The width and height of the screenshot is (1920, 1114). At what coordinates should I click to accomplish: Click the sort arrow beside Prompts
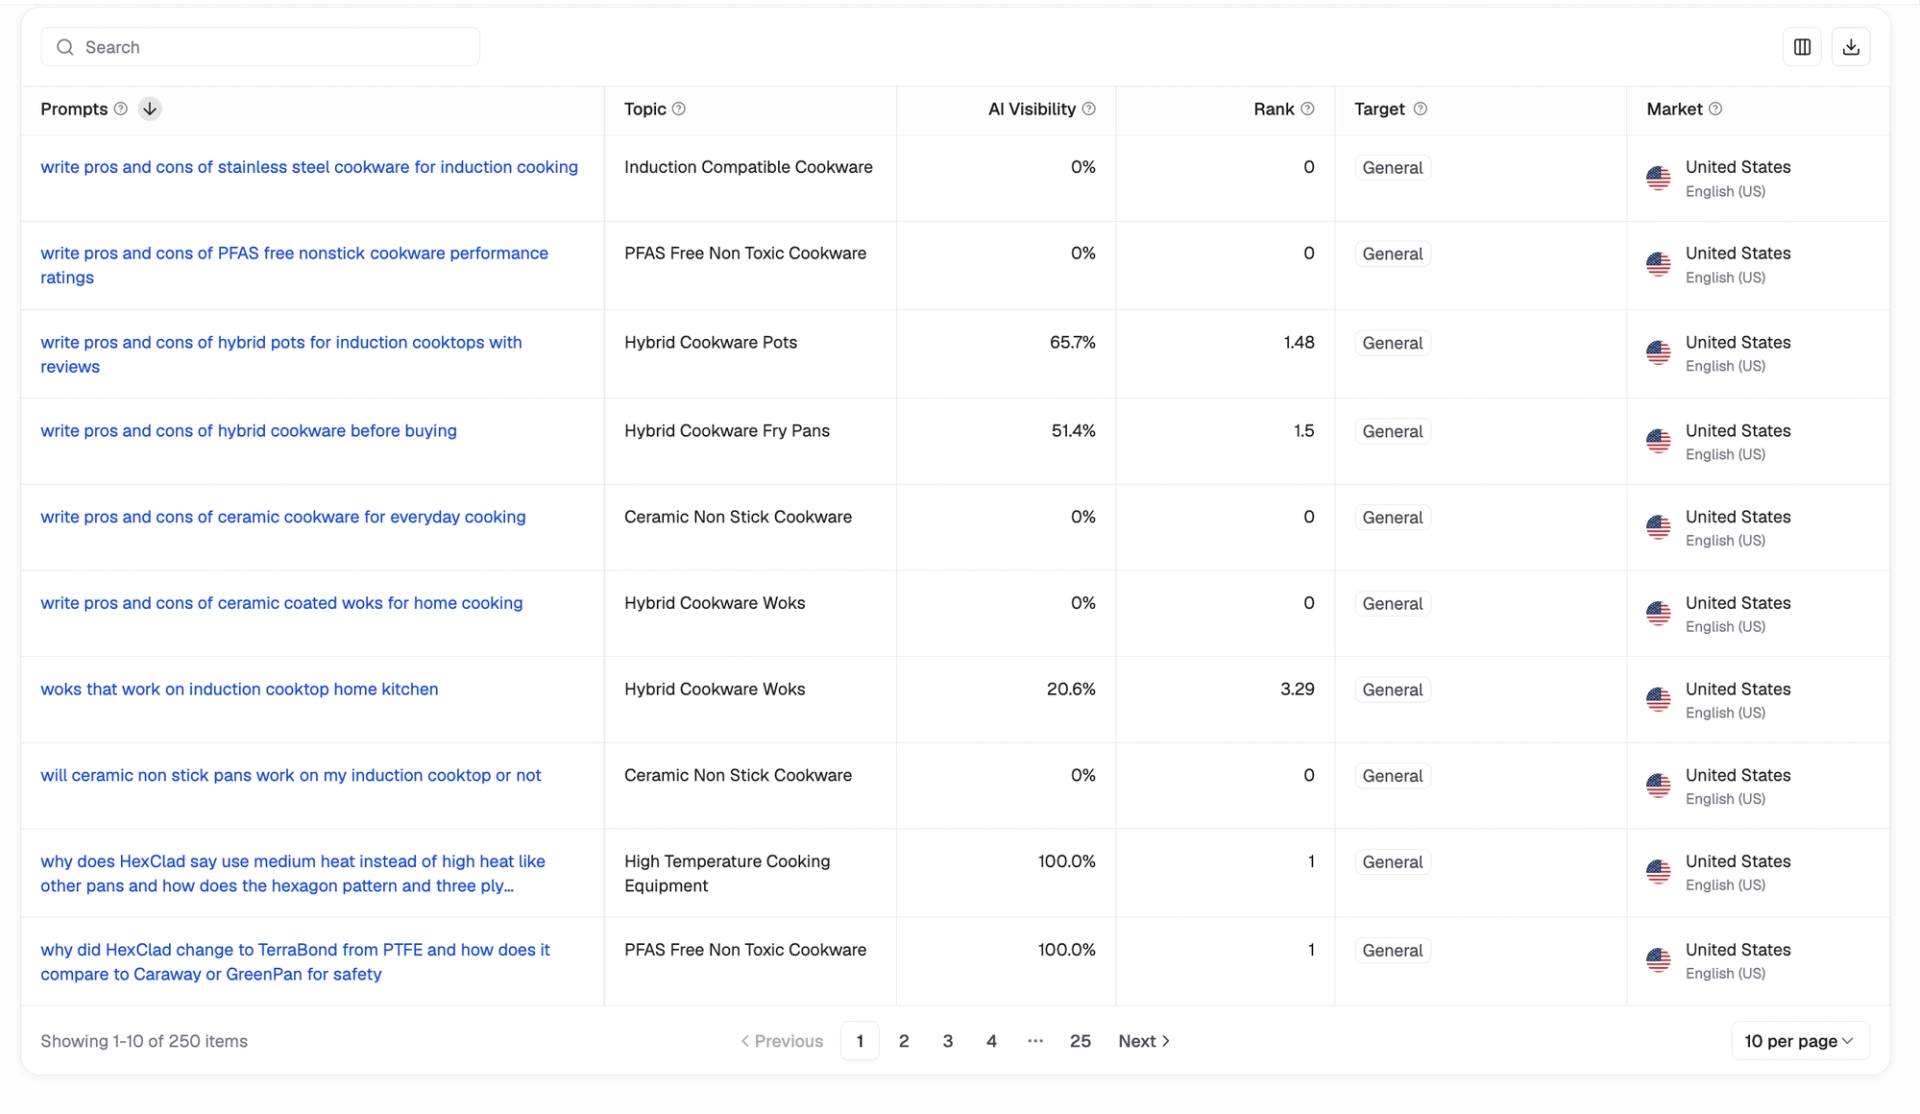(x=149, y=109)
